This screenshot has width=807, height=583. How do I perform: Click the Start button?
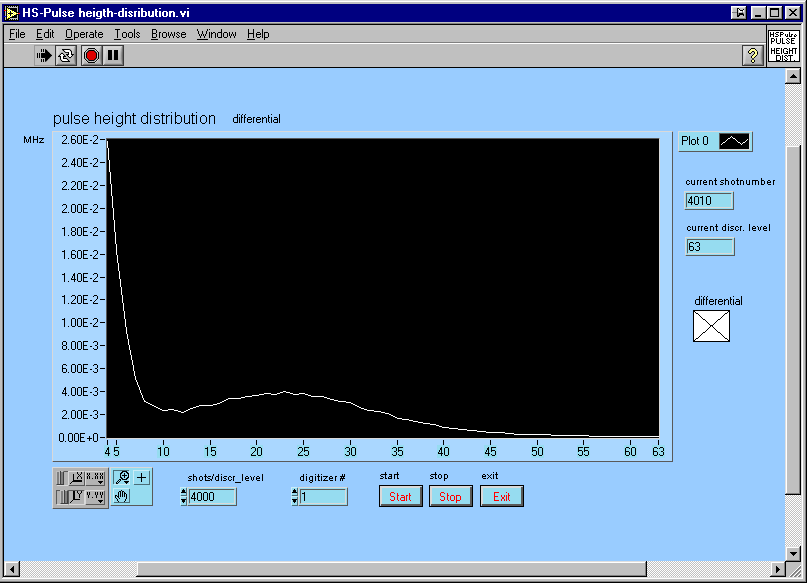pos(400,497)
